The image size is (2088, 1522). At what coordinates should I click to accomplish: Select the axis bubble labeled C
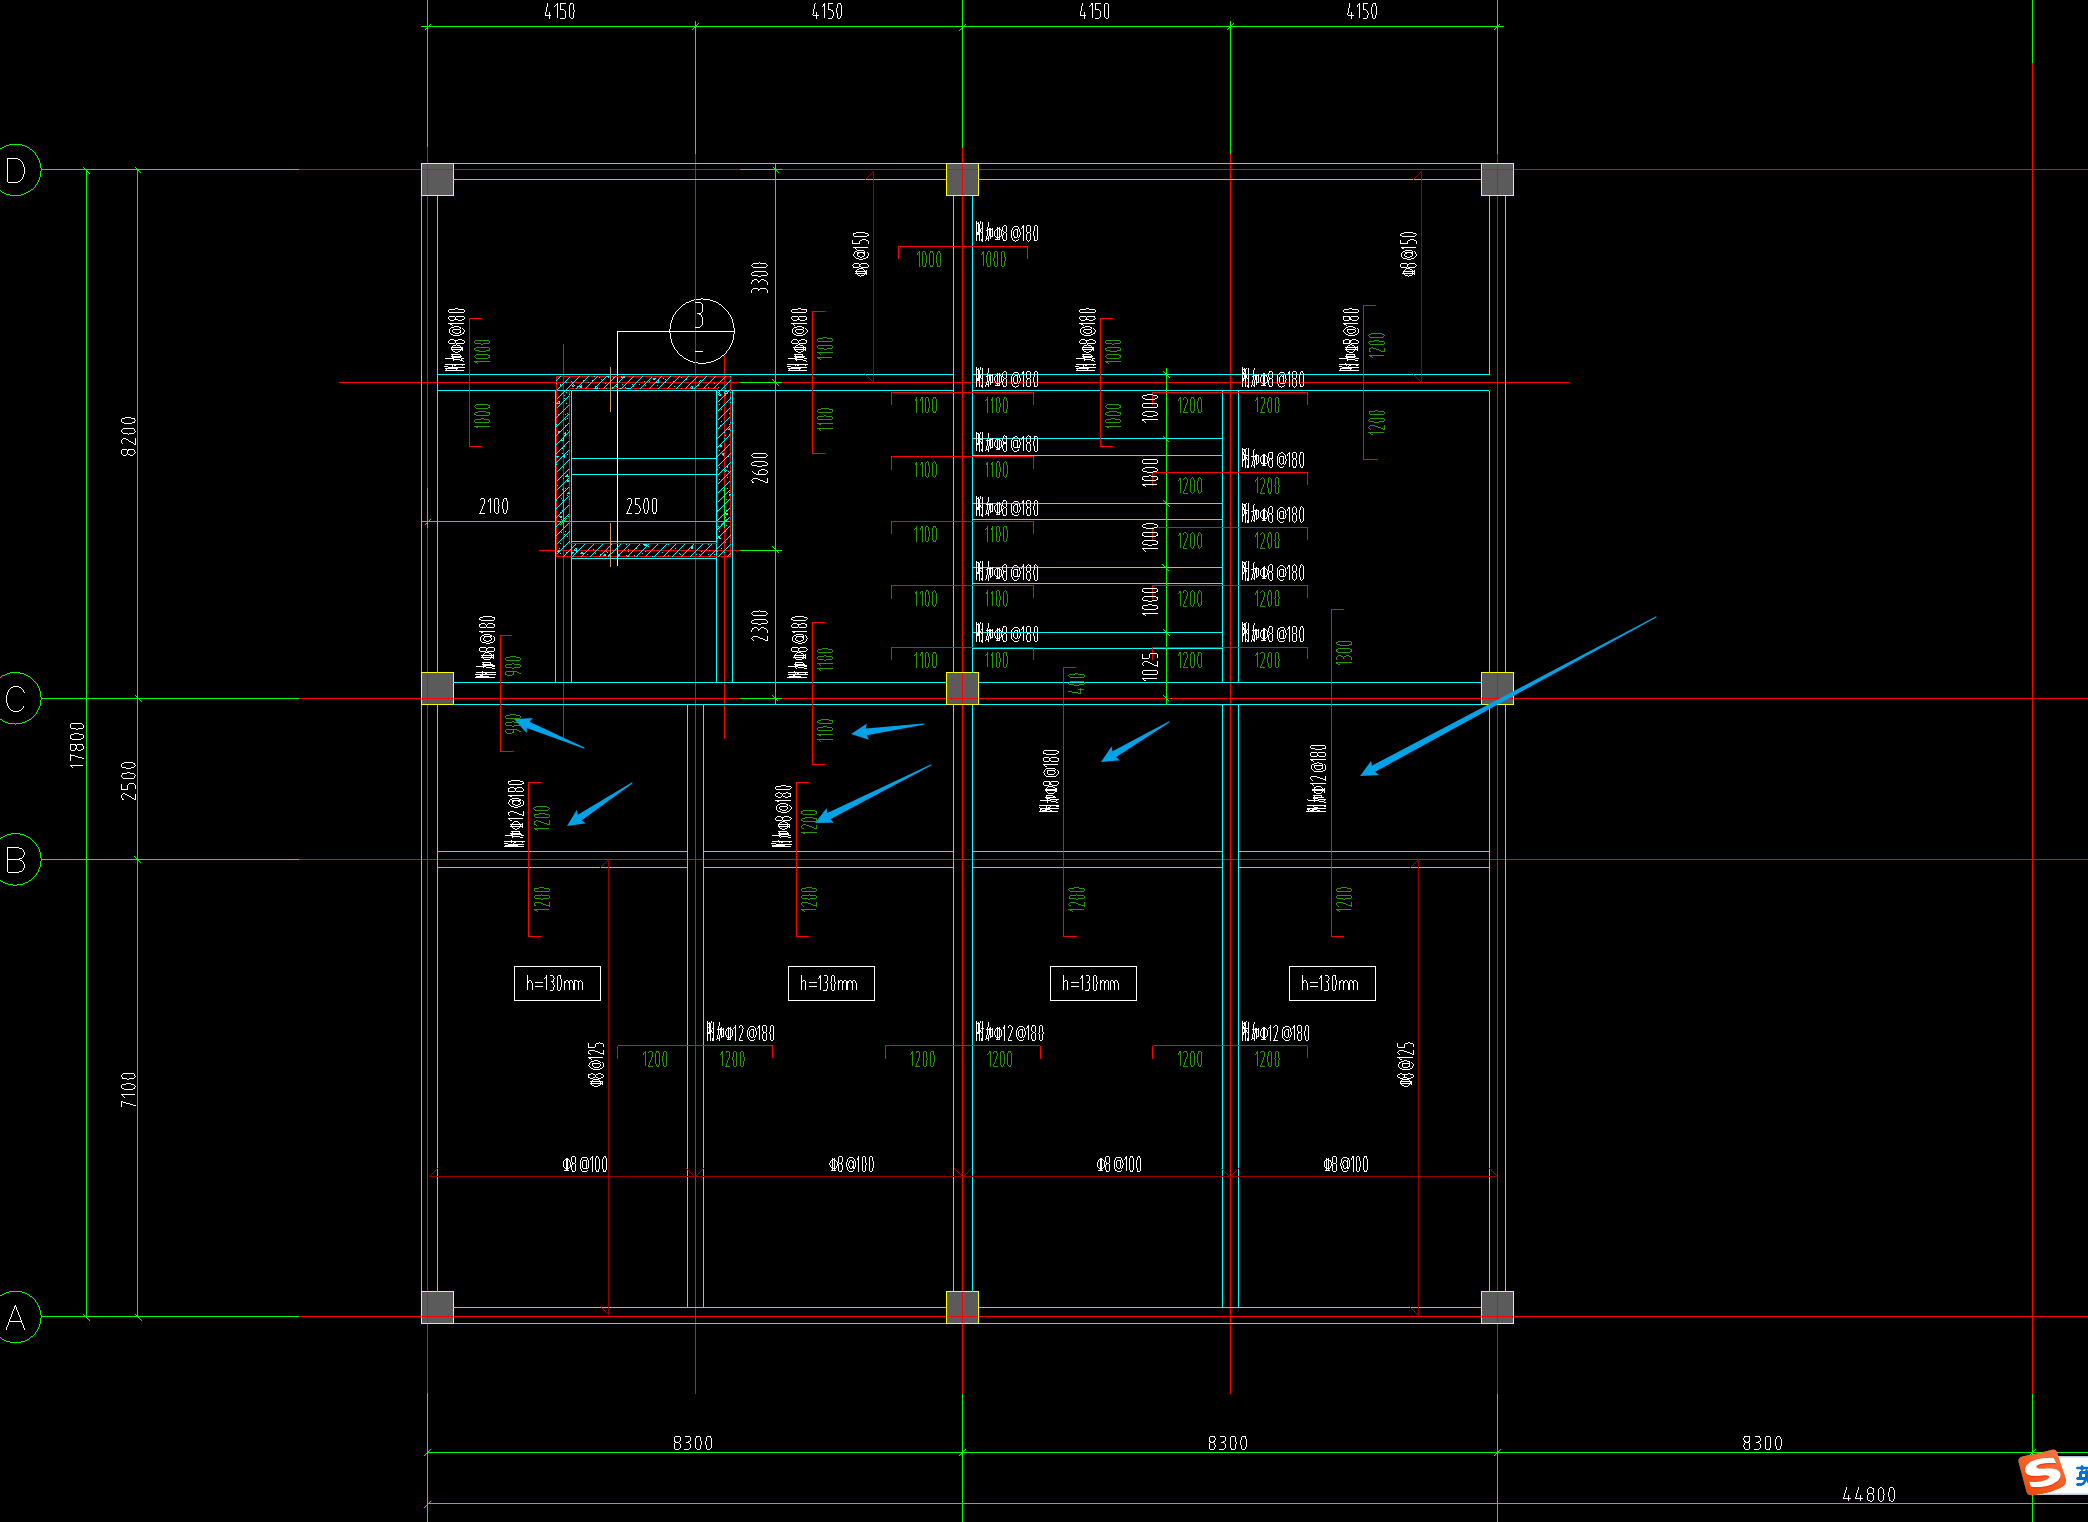pyautogui.click(x=17, y=698)
